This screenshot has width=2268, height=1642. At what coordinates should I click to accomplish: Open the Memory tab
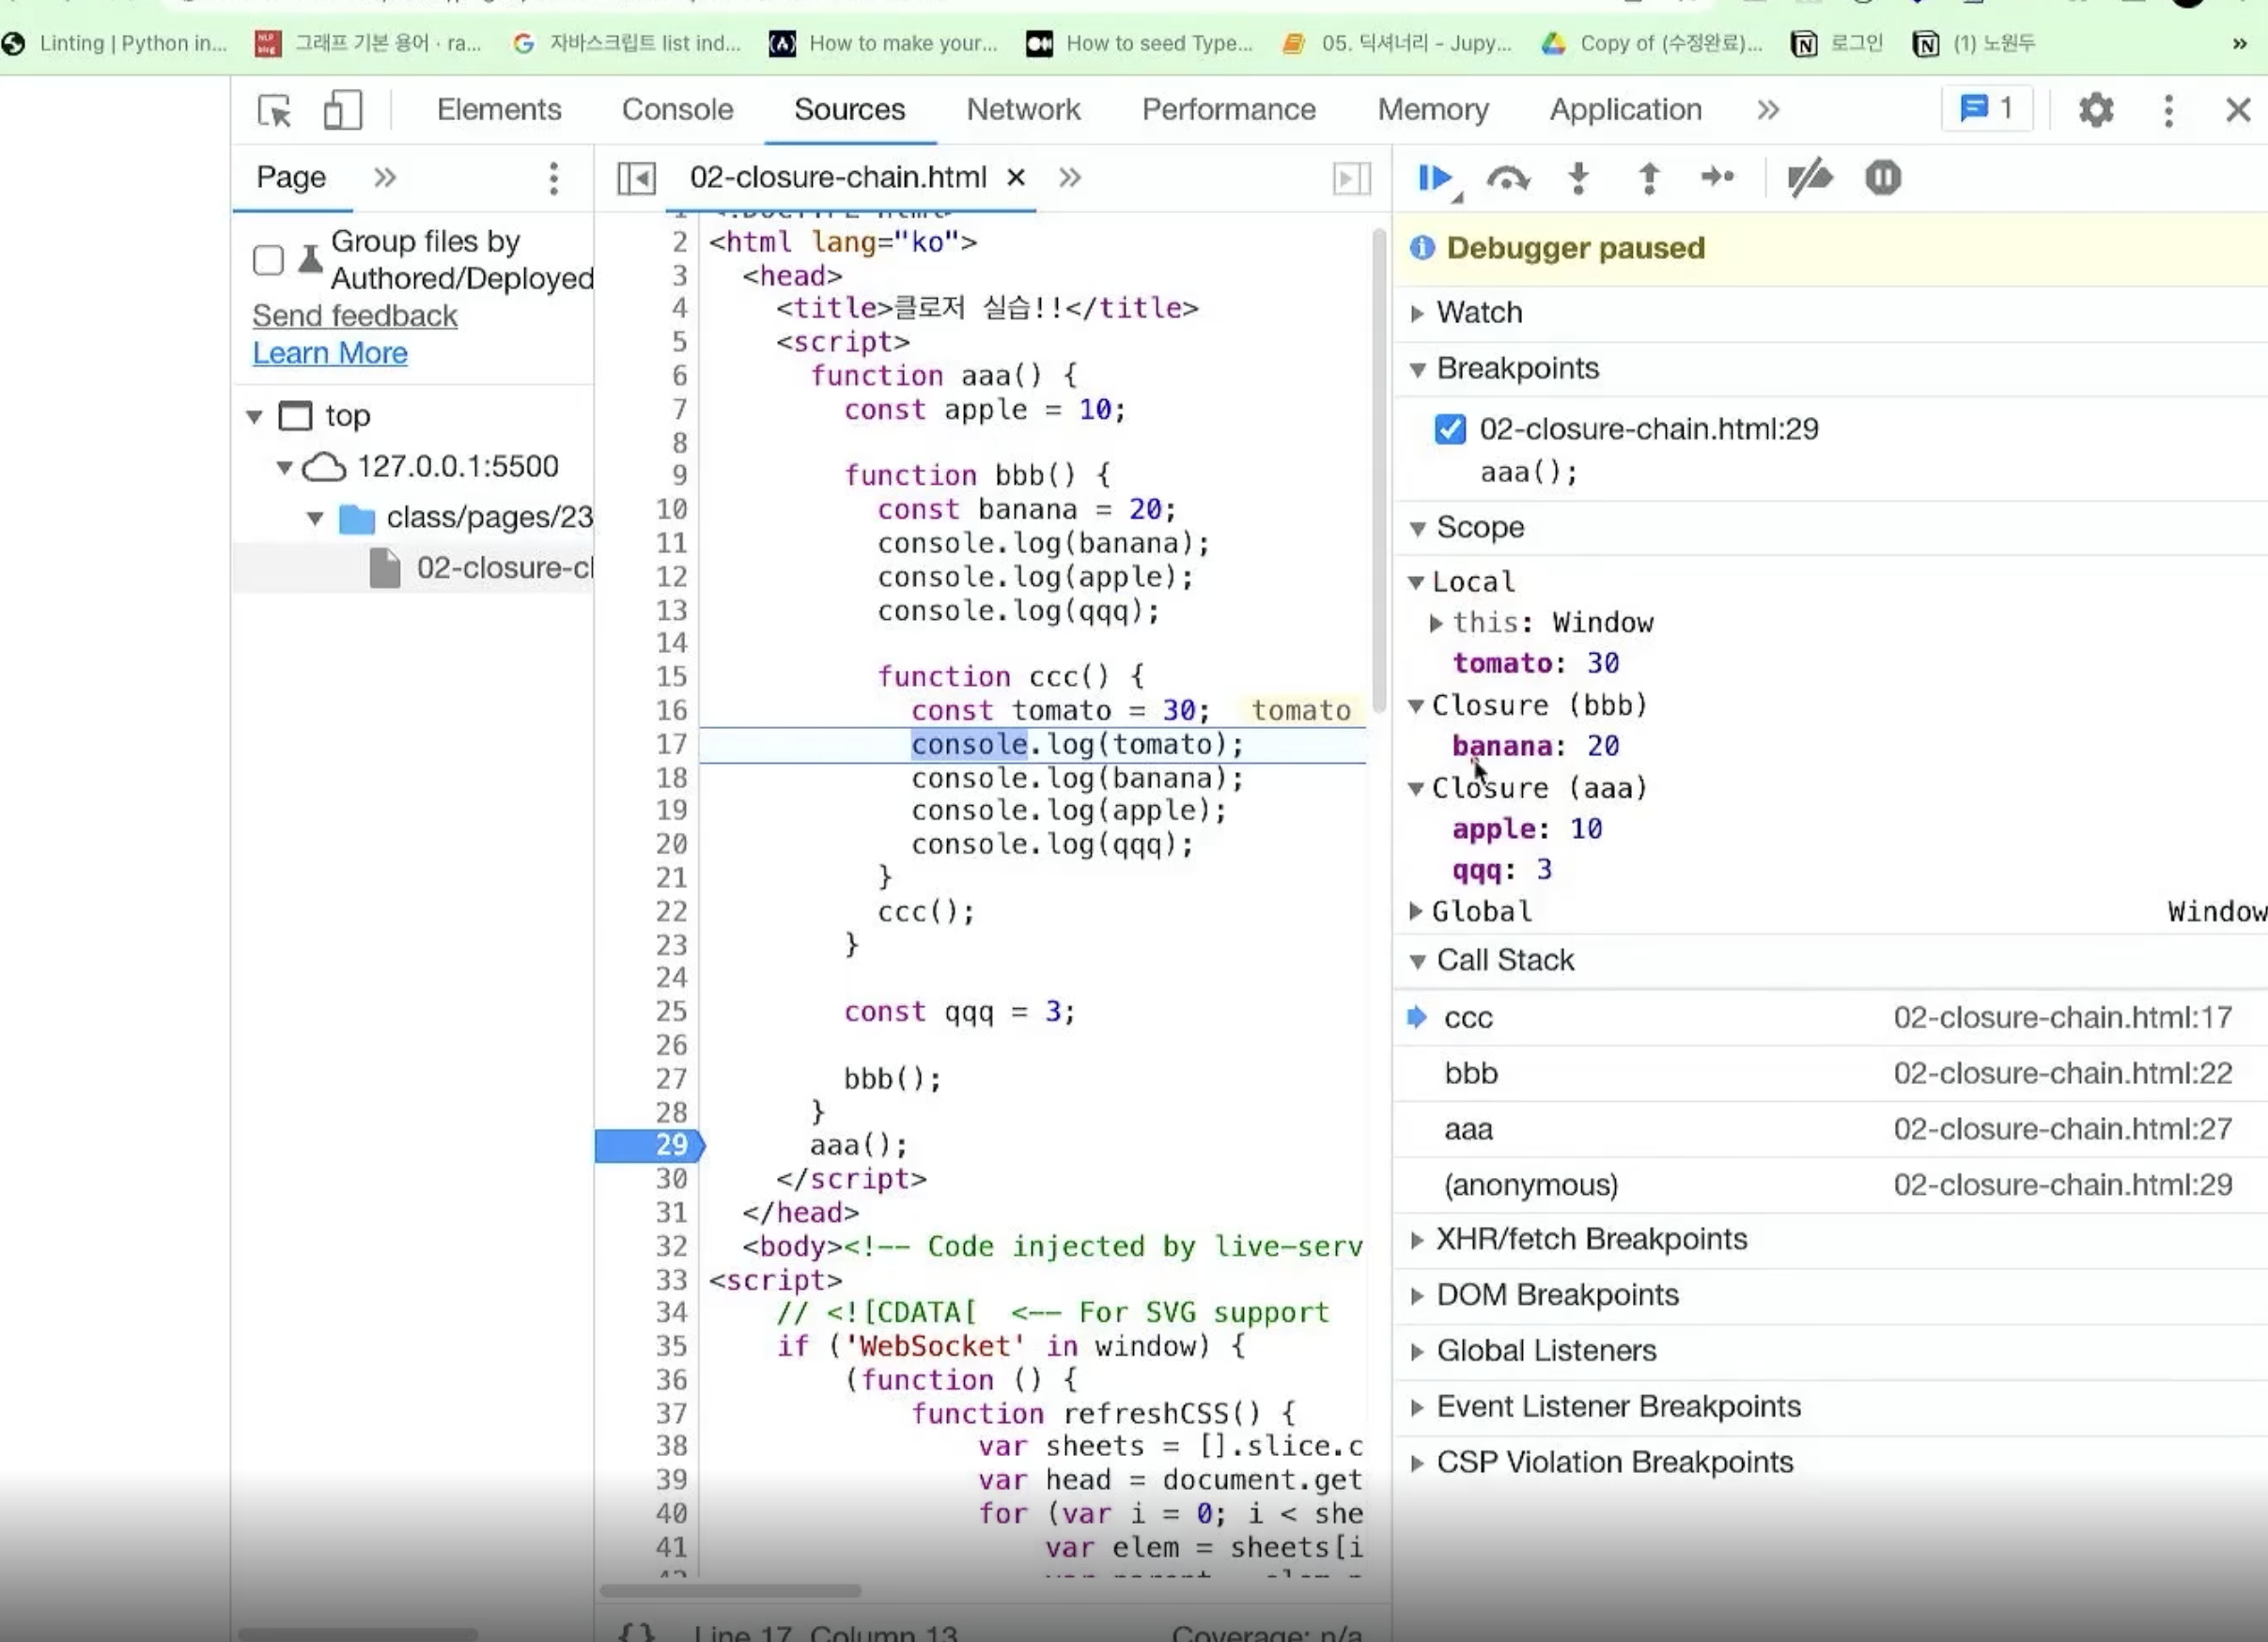point(1433,110)
